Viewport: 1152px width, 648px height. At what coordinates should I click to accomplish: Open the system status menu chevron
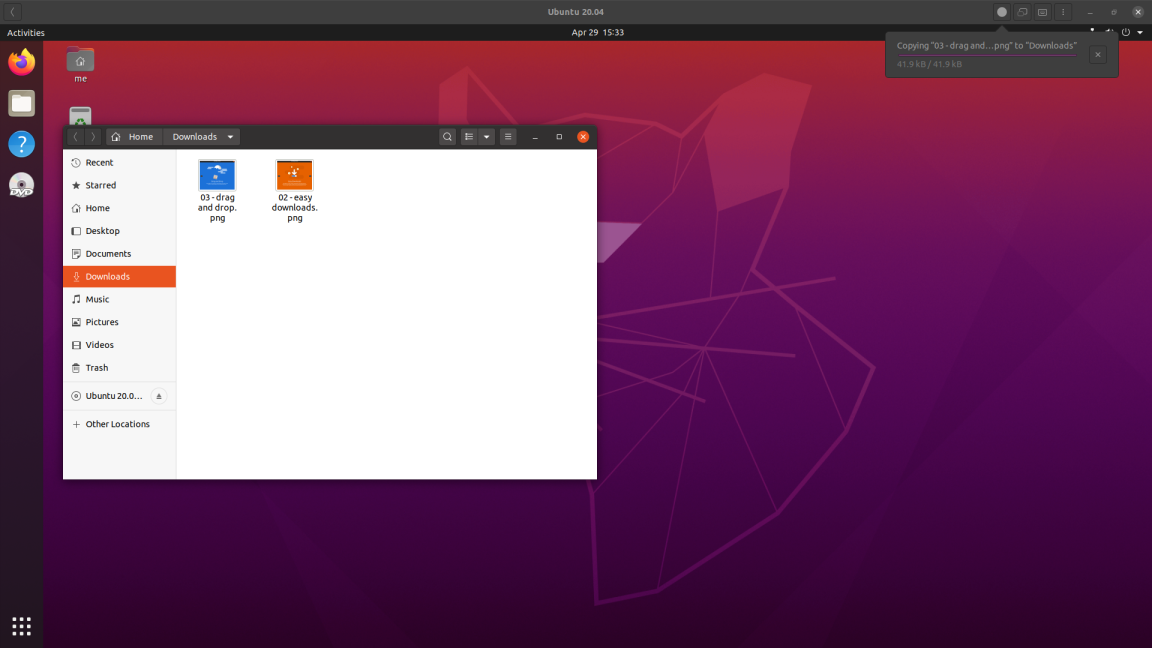pos(1139,31)
